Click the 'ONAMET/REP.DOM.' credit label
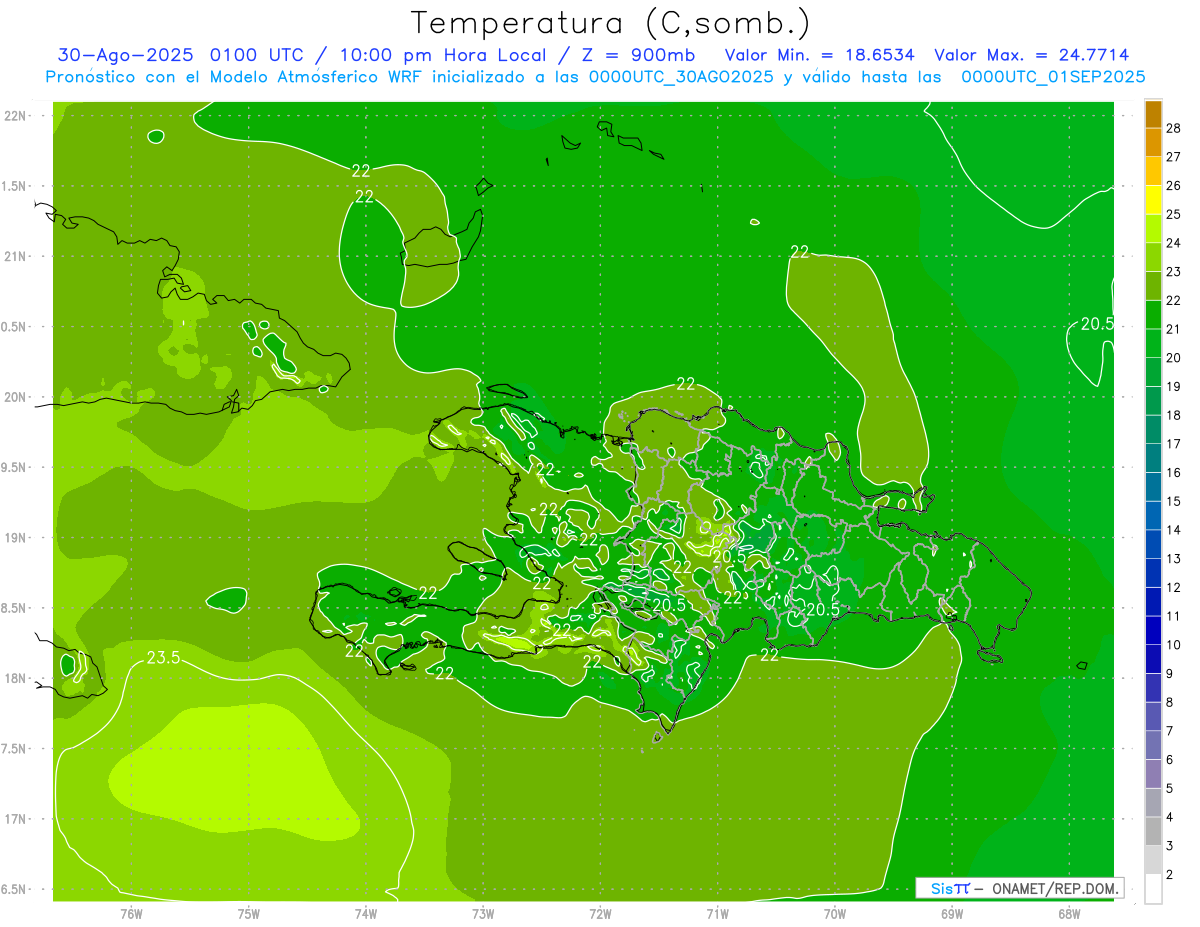 point(1057,888)
